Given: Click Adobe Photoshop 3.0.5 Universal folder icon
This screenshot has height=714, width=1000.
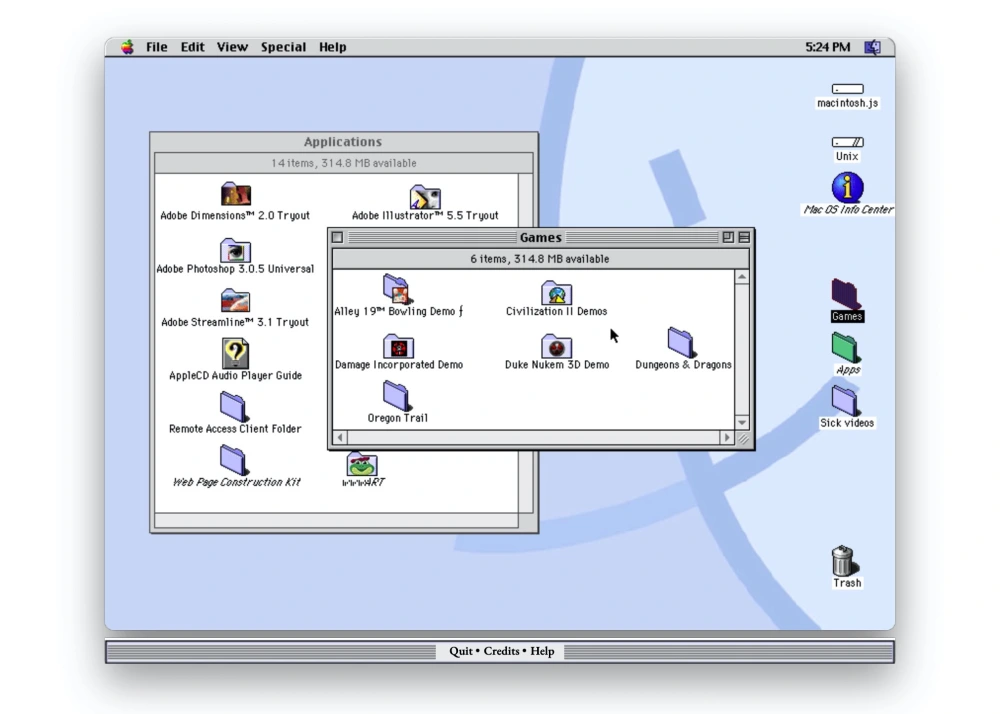Looking at the screenshot, I should point(235,250).
